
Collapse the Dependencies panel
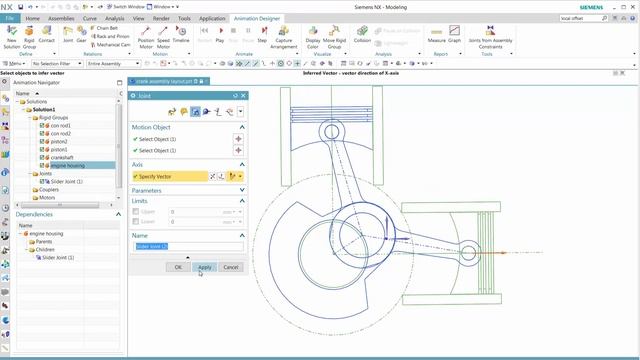pyautogui.click(x=118, y=214)
